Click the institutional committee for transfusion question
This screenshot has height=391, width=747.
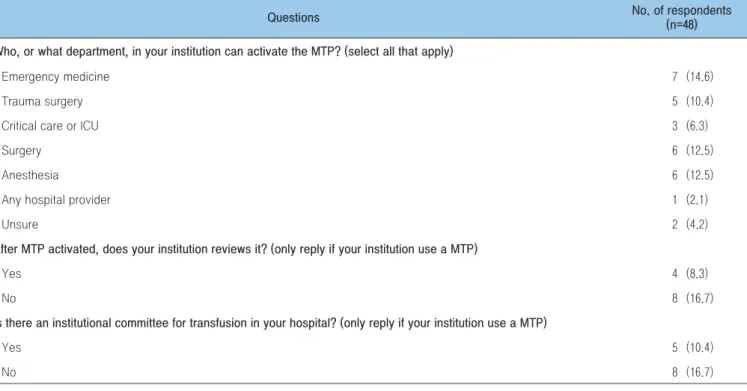[x=273, y=323]
